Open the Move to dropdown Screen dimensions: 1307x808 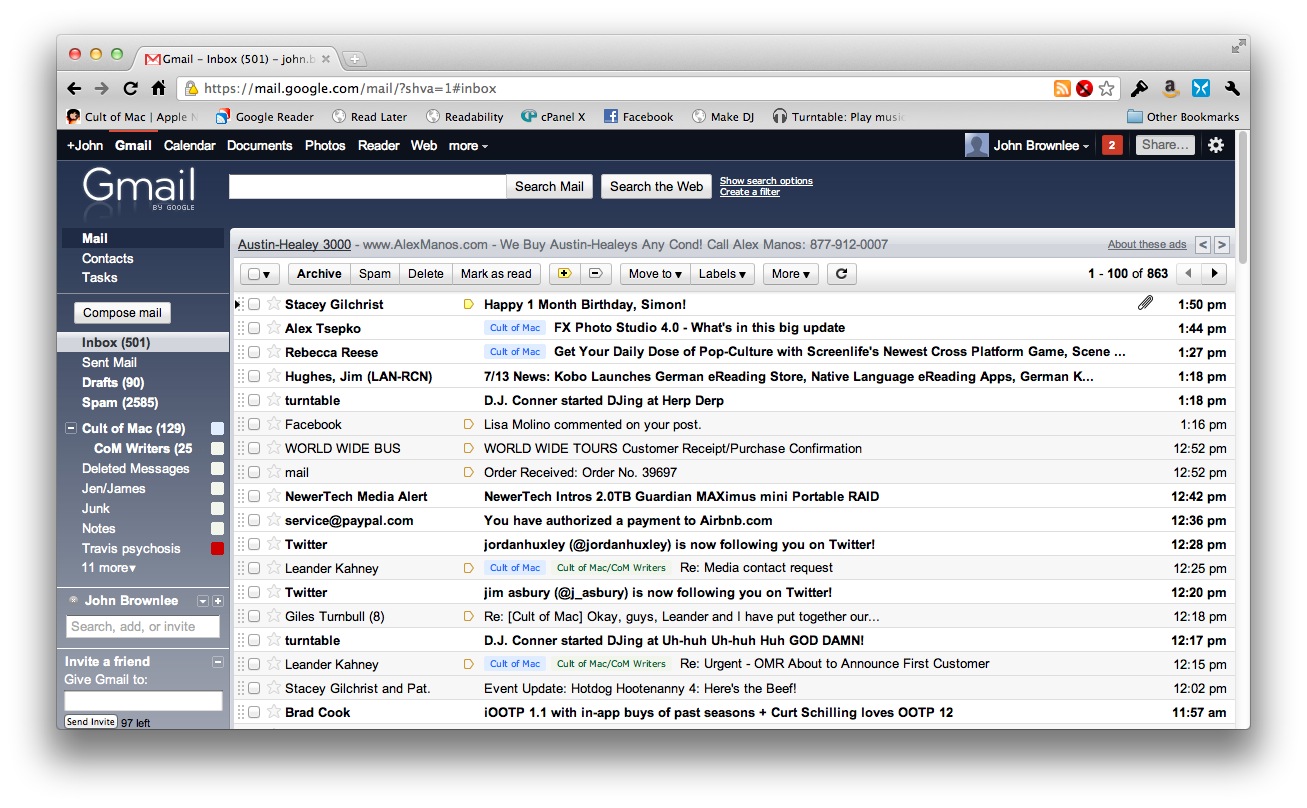(x=655, y=274)
